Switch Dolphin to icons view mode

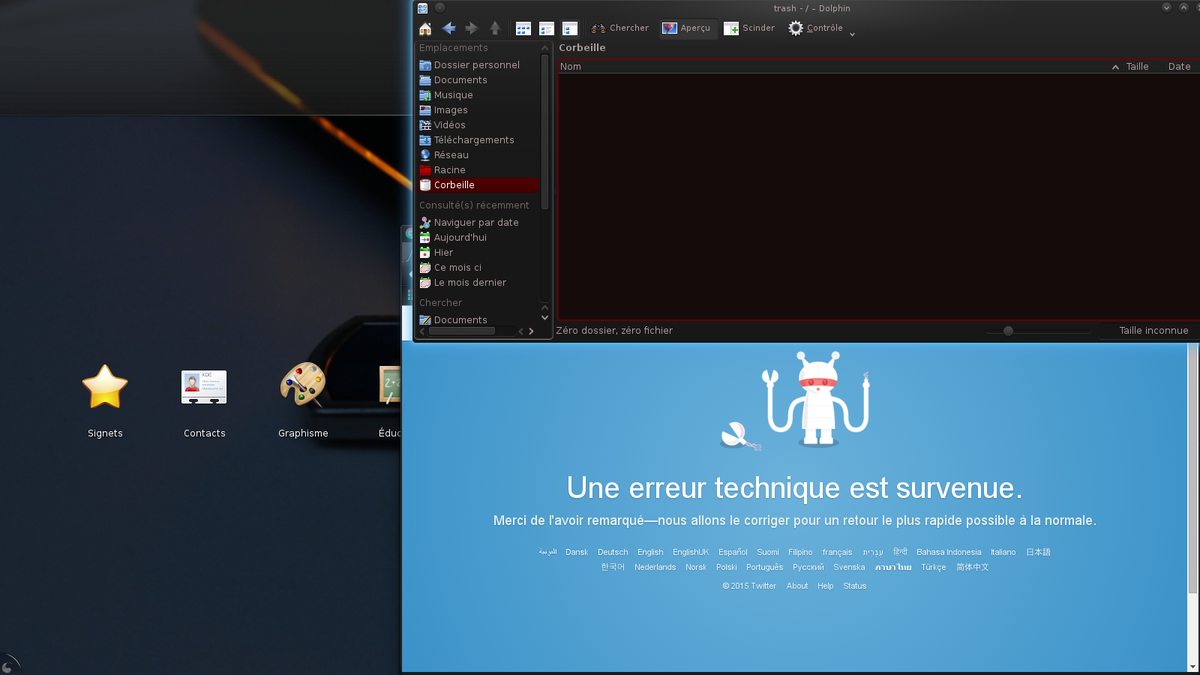click(x=523, y=28)
